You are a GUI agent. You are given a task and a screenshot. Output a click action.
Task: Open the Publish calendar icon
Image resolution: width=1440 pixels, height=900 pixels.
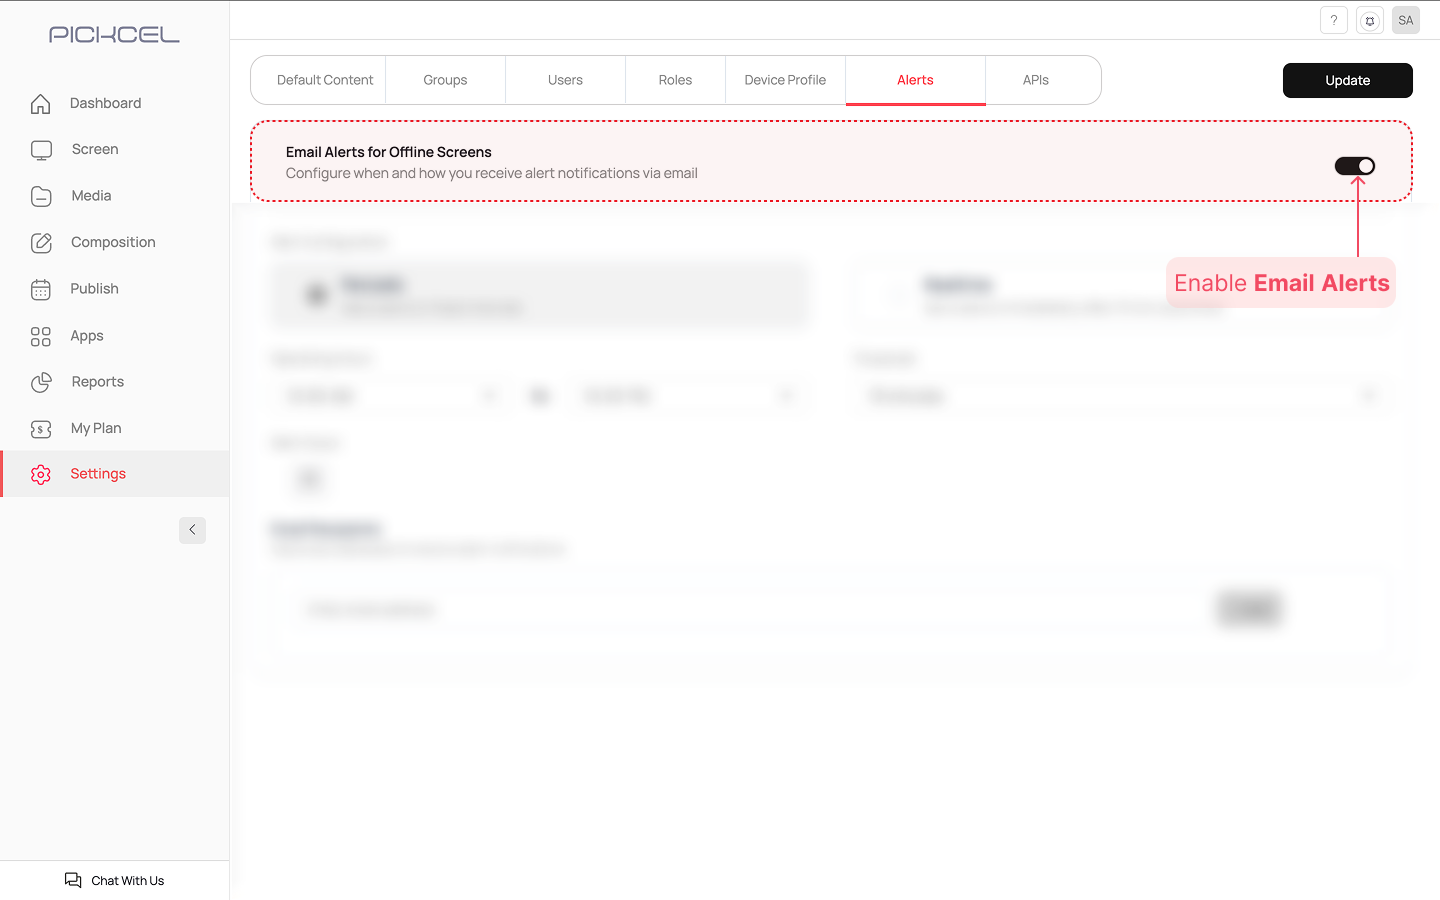pos(41,290)
